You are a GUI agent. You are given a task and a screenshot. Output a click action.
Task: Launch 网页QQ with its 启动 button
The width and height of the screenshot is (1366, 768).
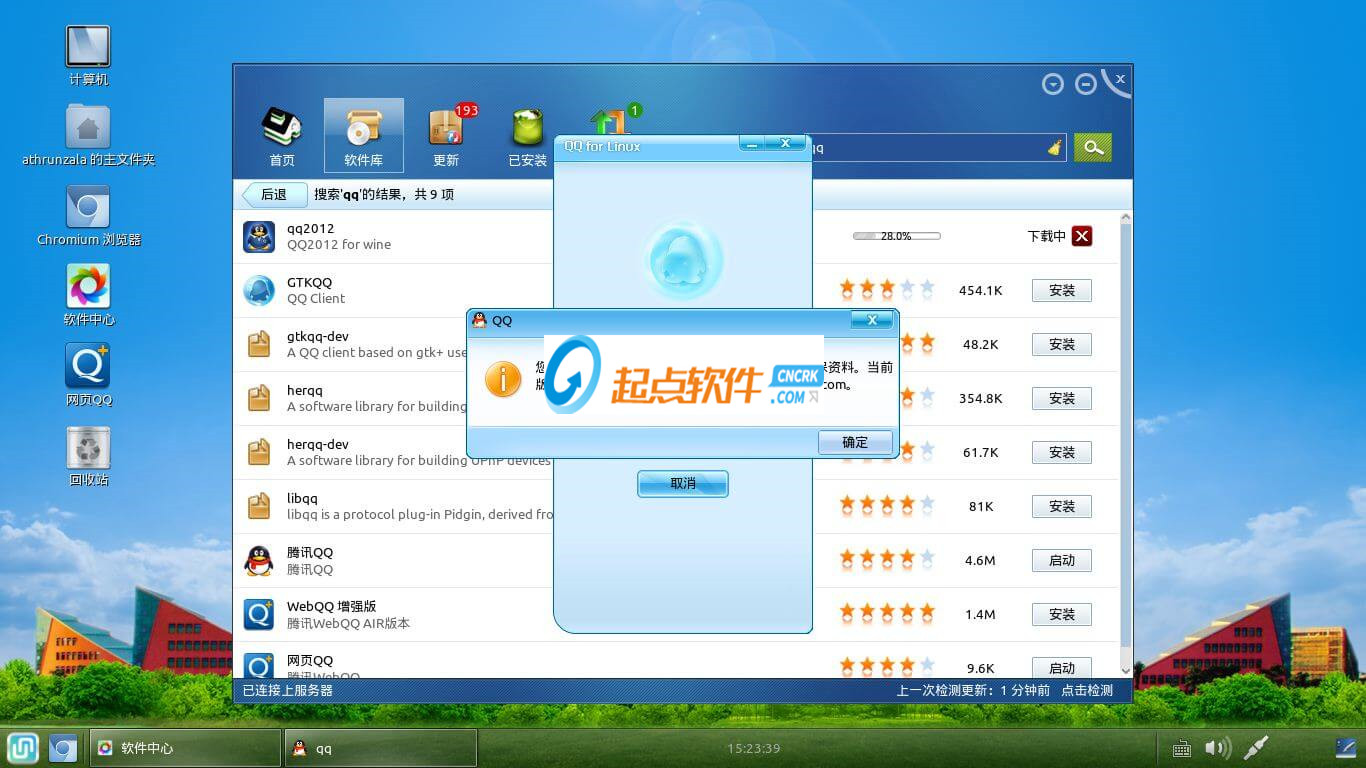click(1062, 668)
